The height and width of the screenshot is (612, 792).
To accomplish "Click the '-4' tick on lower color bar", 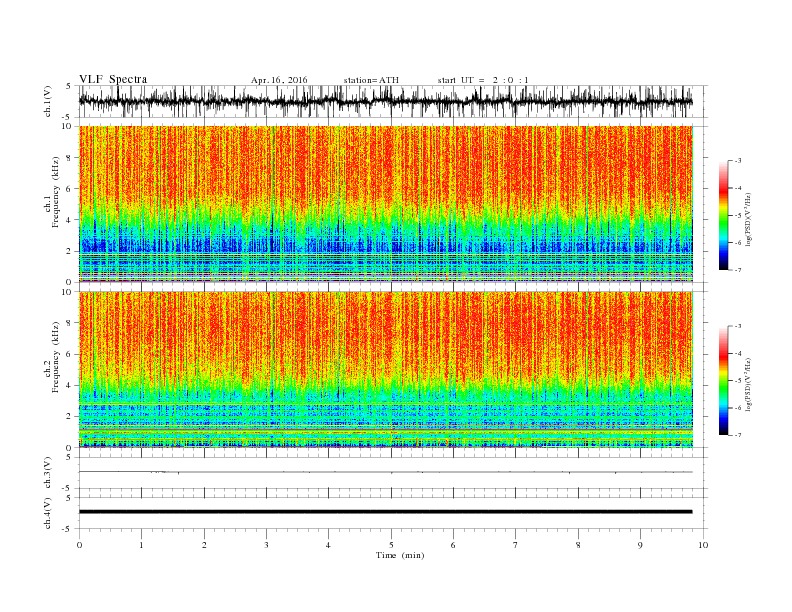I will [x=737, y=353].
